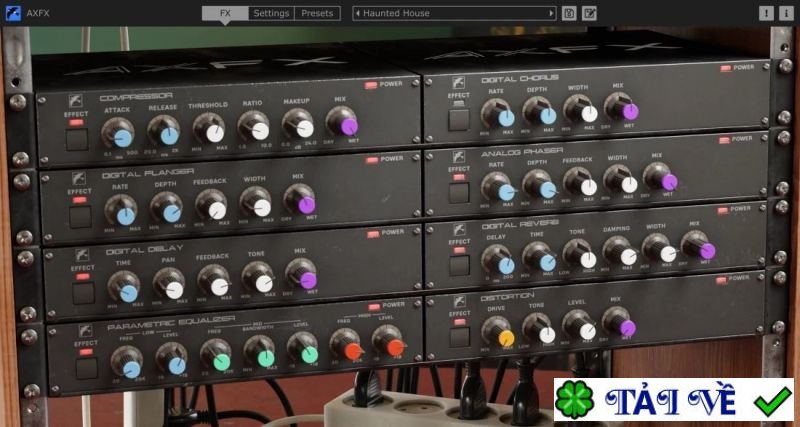Click the Equalizer Mid Bandwidth green knob
800x427 pixels.
[260, 353]
